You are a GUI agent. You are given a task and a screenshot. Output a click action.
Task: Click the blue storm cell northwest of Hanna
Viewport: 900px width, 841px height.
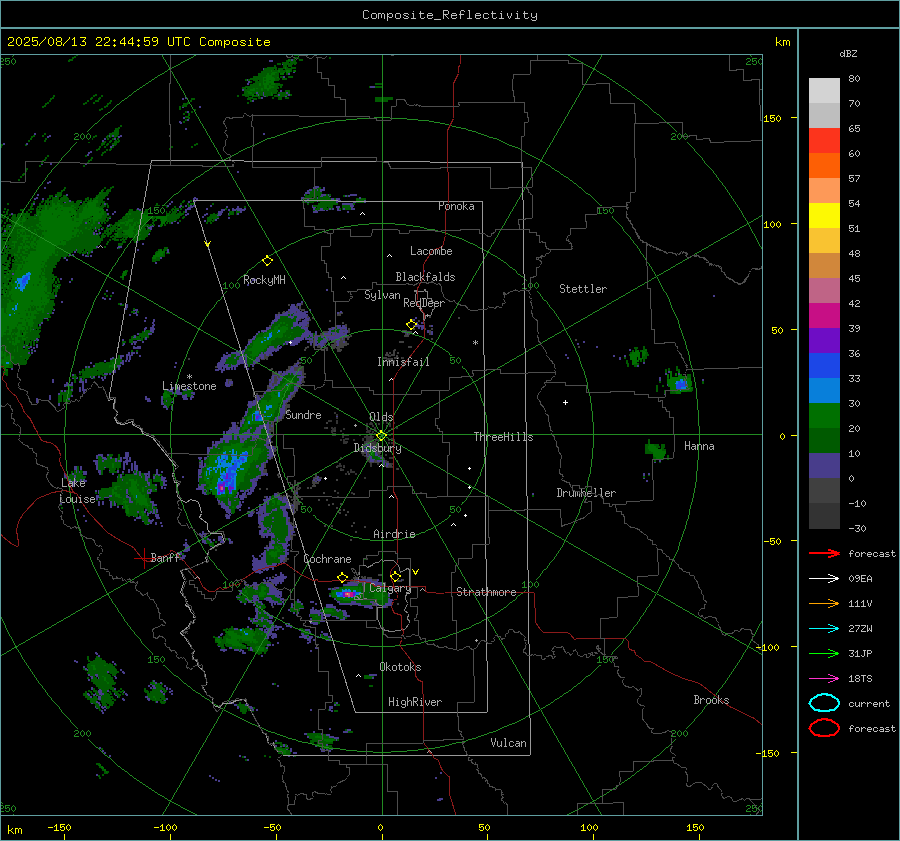(x=681, y=383)
